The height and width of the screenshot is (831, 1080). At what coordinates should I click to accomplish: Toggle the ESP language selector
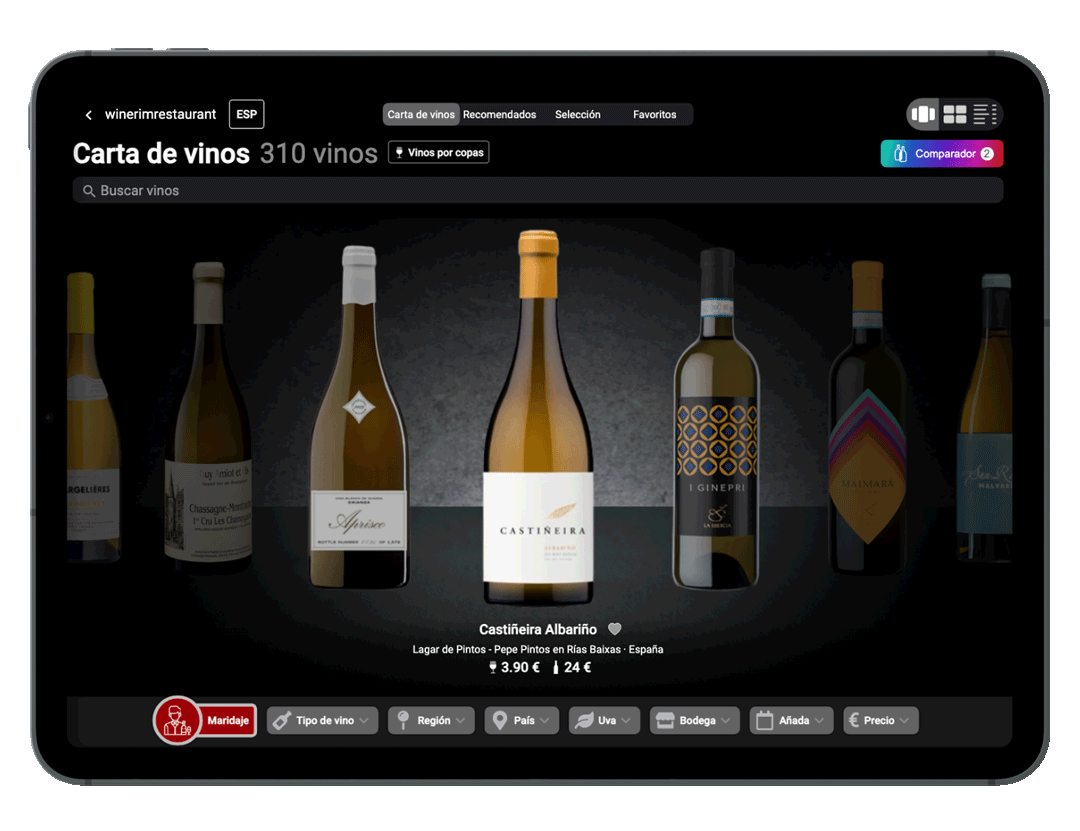[246, 114]
